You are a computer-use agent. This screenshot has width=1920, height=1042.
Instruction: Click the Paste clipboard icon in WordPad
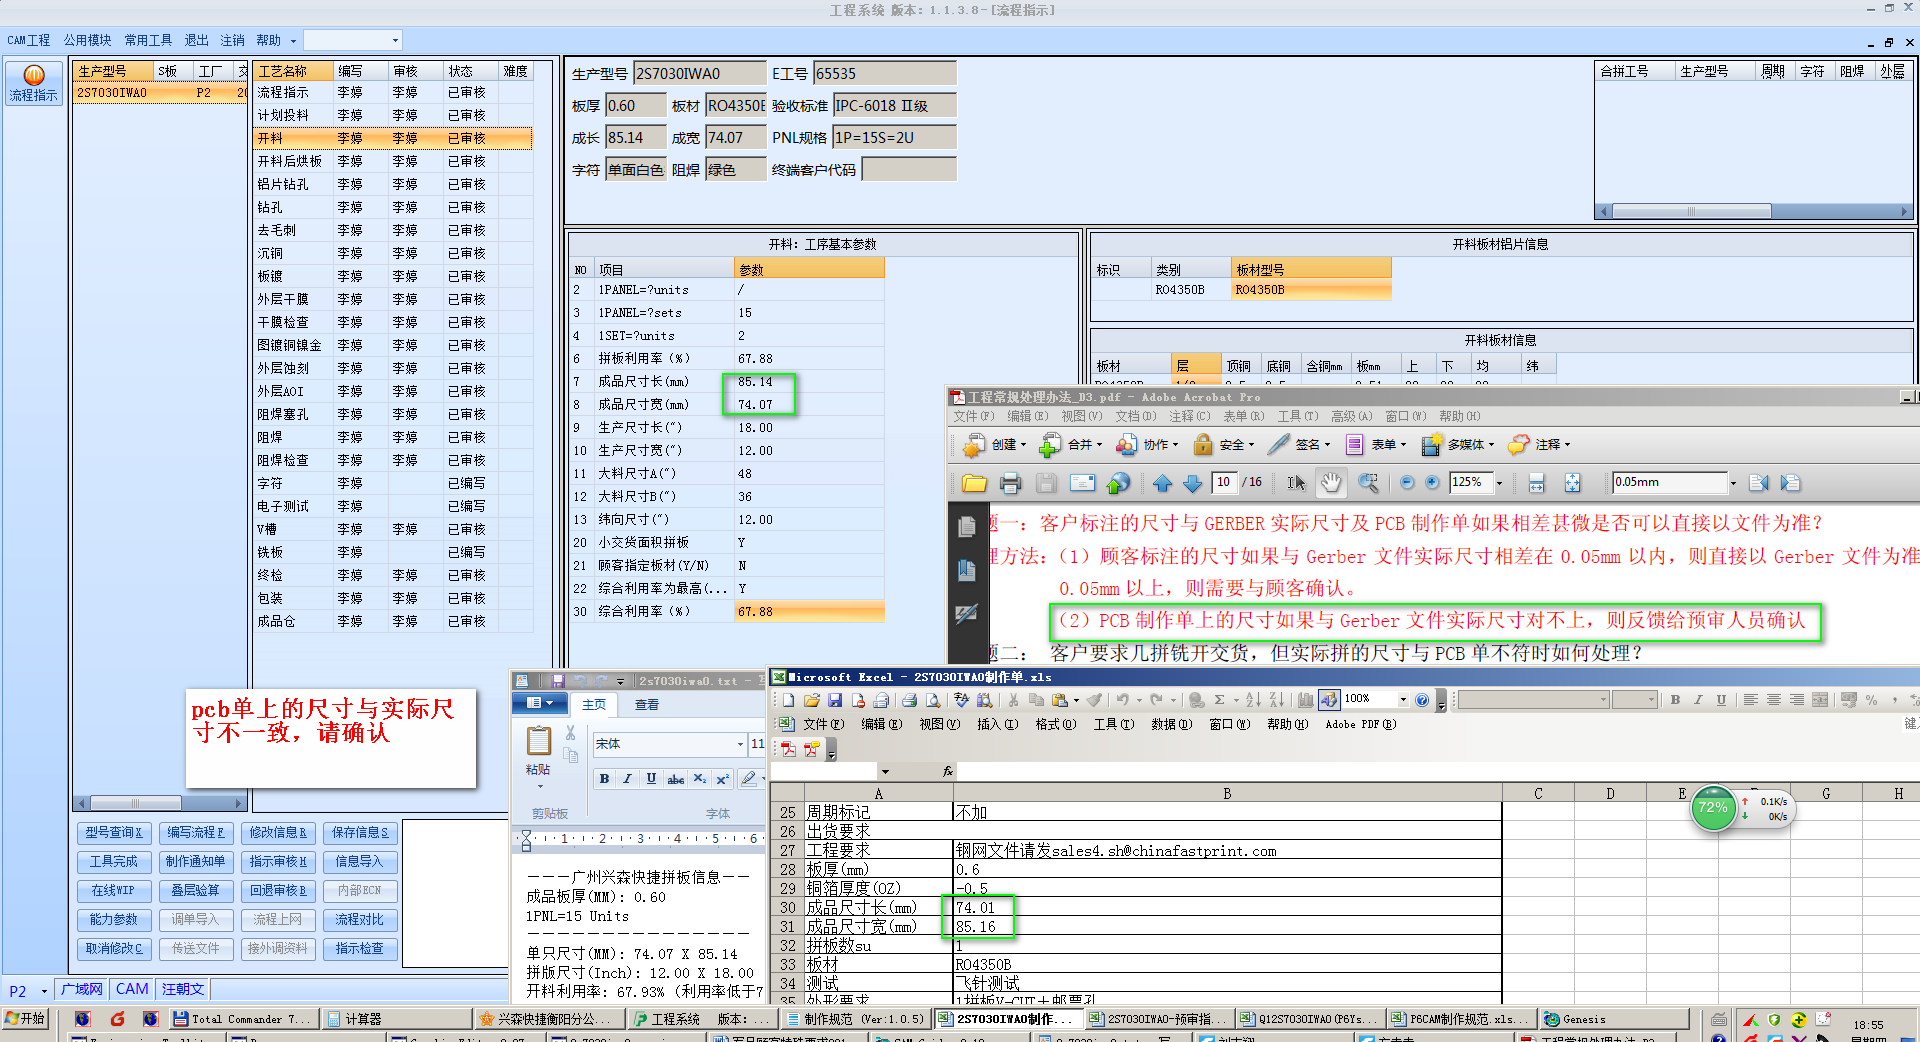pyautogui.click(x=538, y=741)
